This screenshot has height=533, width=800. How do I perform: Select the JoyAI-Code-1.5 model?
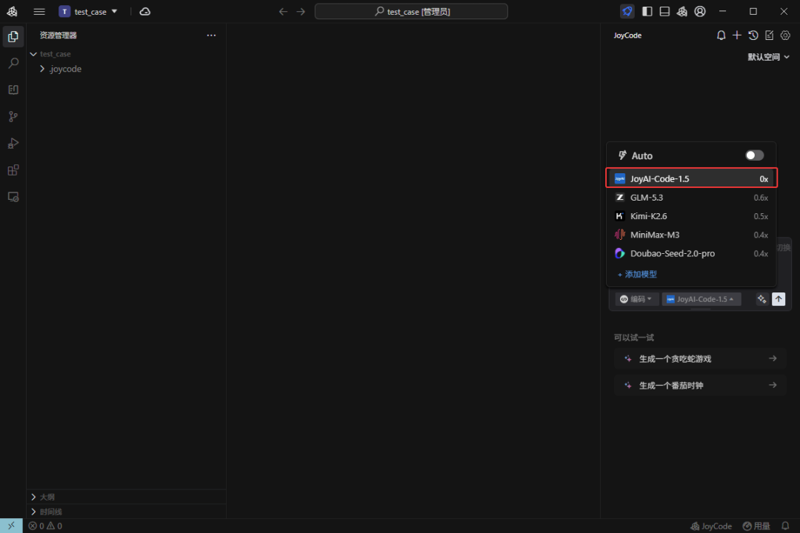click(691, 179)
